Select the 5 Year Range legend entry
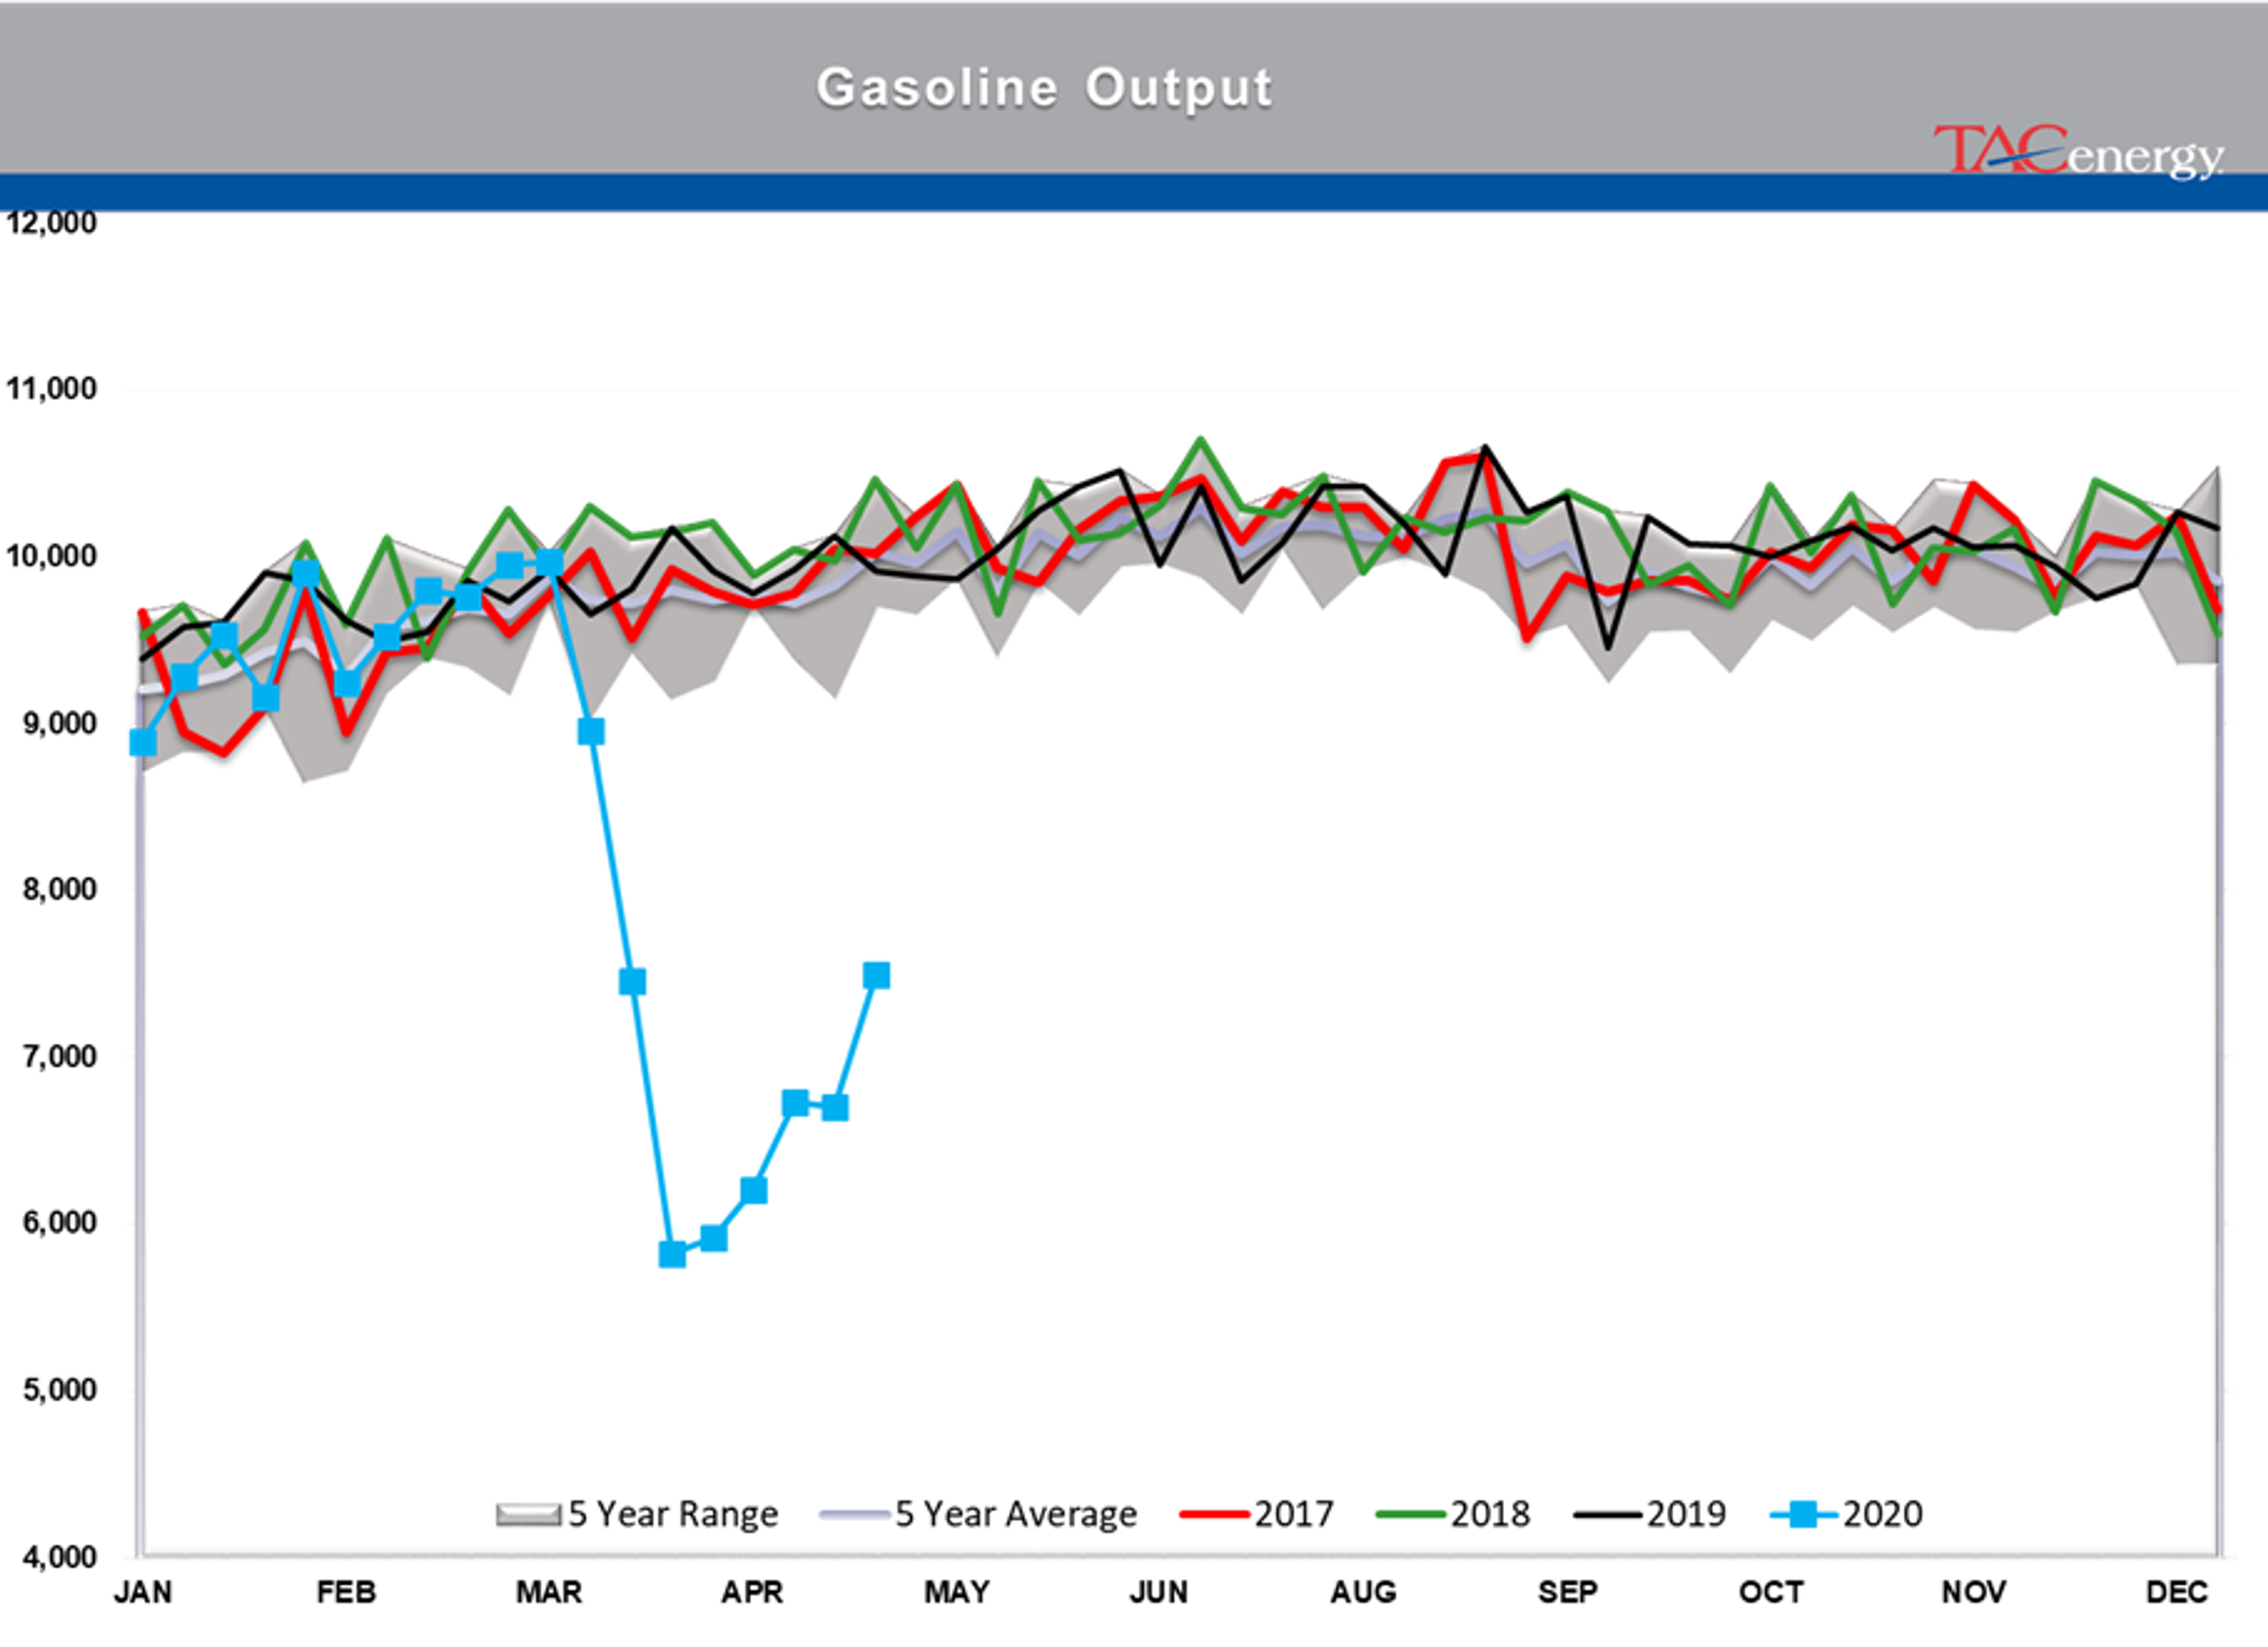This screenshot has height=1647, width=2268. 637,1514
